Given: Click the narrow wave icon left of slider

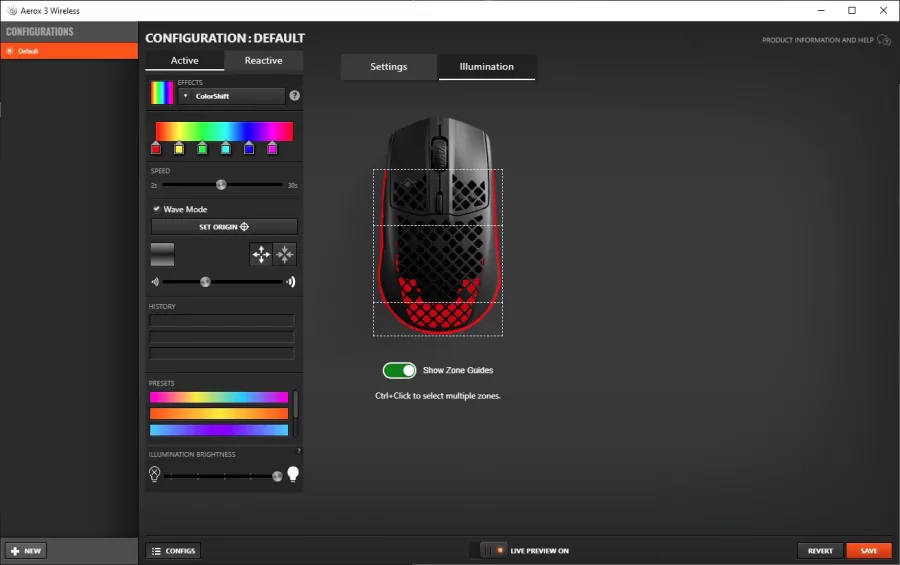Looking at the screenshot, I should click(155, 282).
